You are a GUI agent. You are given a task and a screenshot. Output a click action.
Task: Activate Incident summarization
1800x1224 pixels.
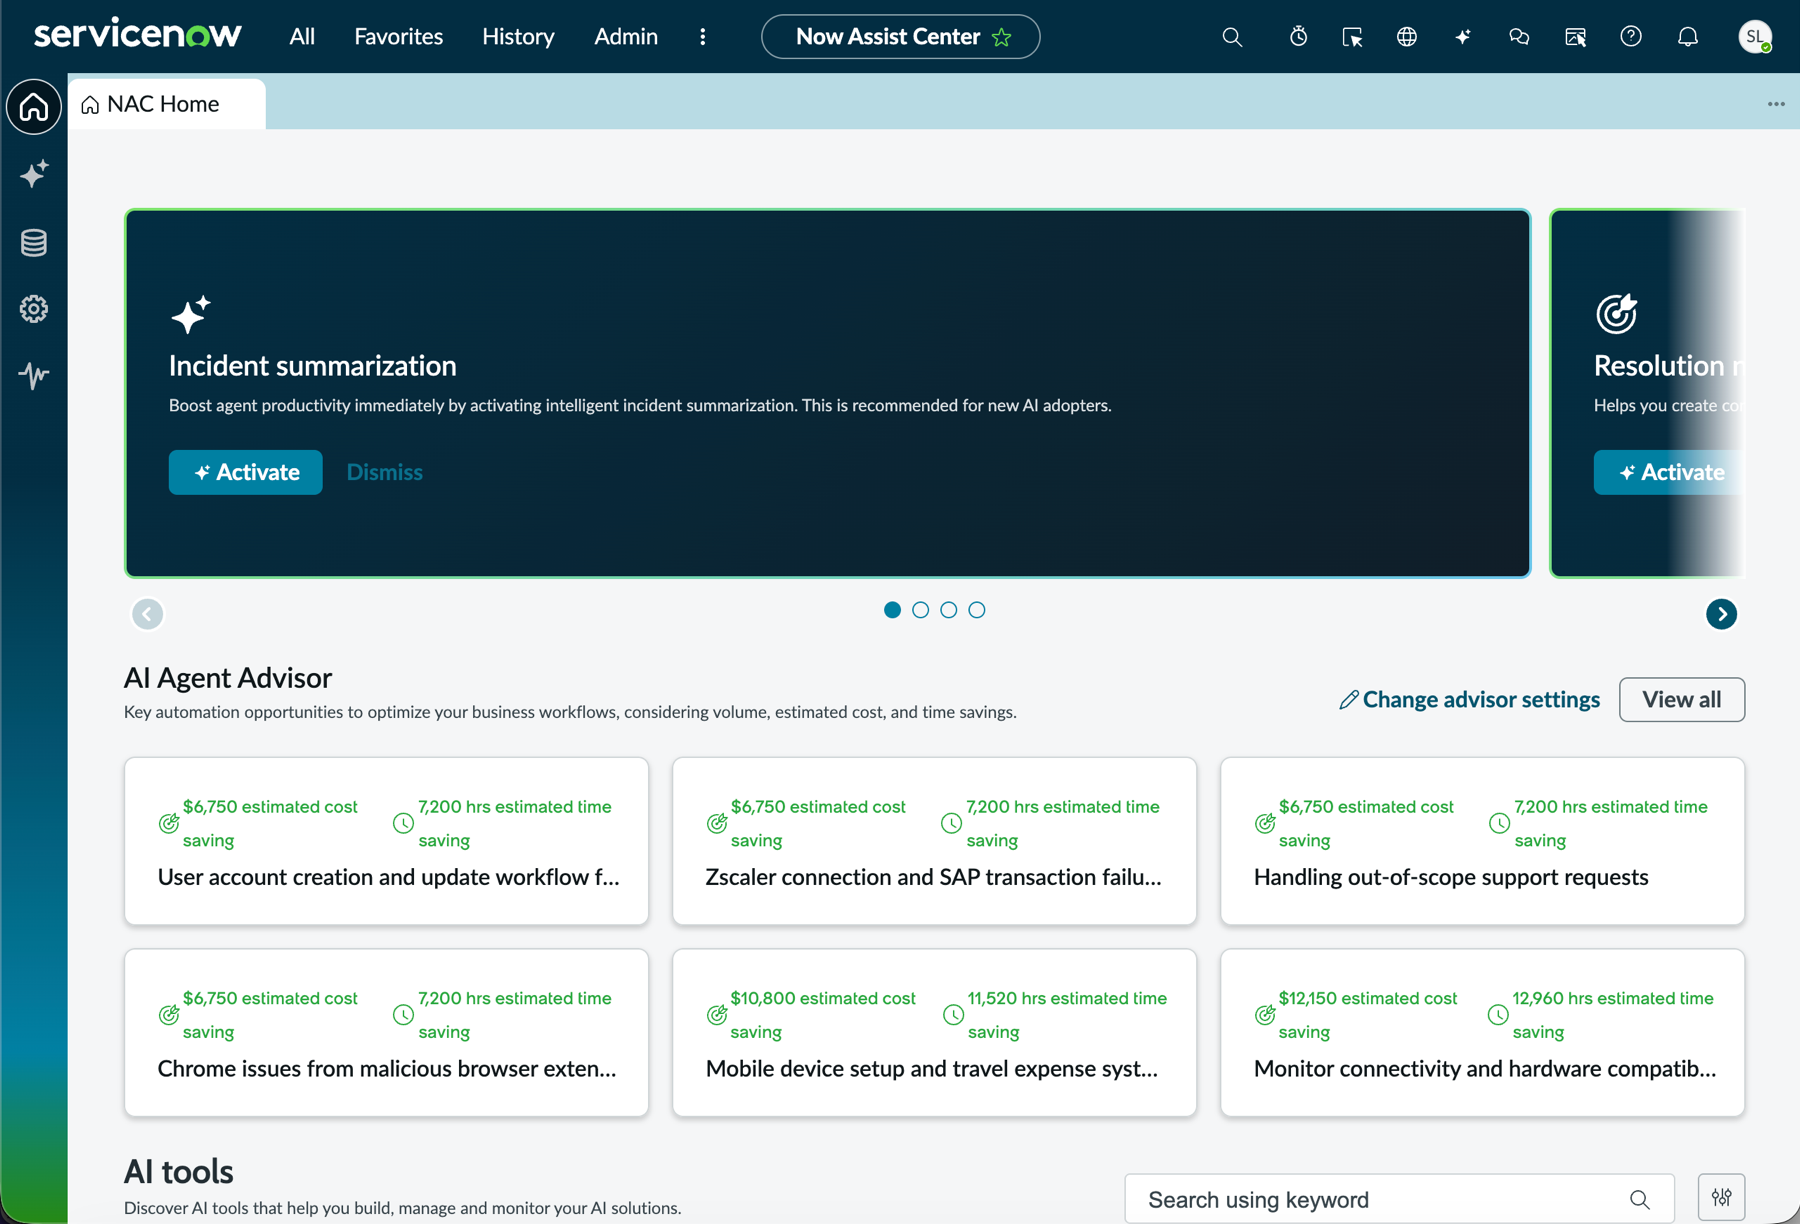246,472
